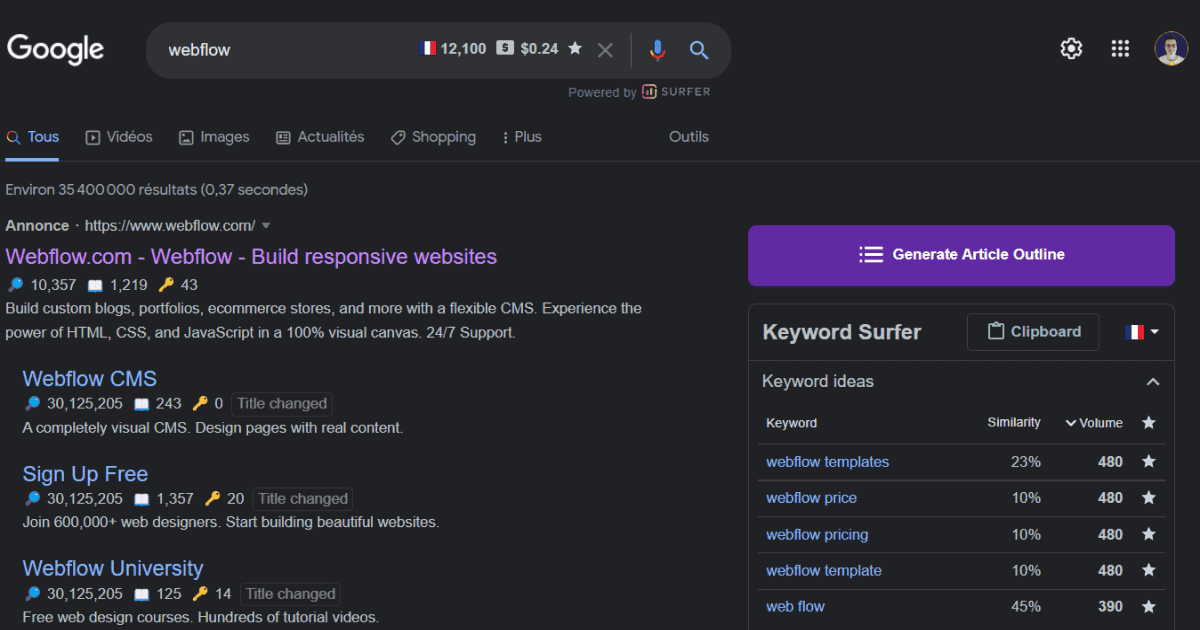Viewport: 1200px width, 630px height.
Task: Switch to the Actualités tab
Action: 320,137
